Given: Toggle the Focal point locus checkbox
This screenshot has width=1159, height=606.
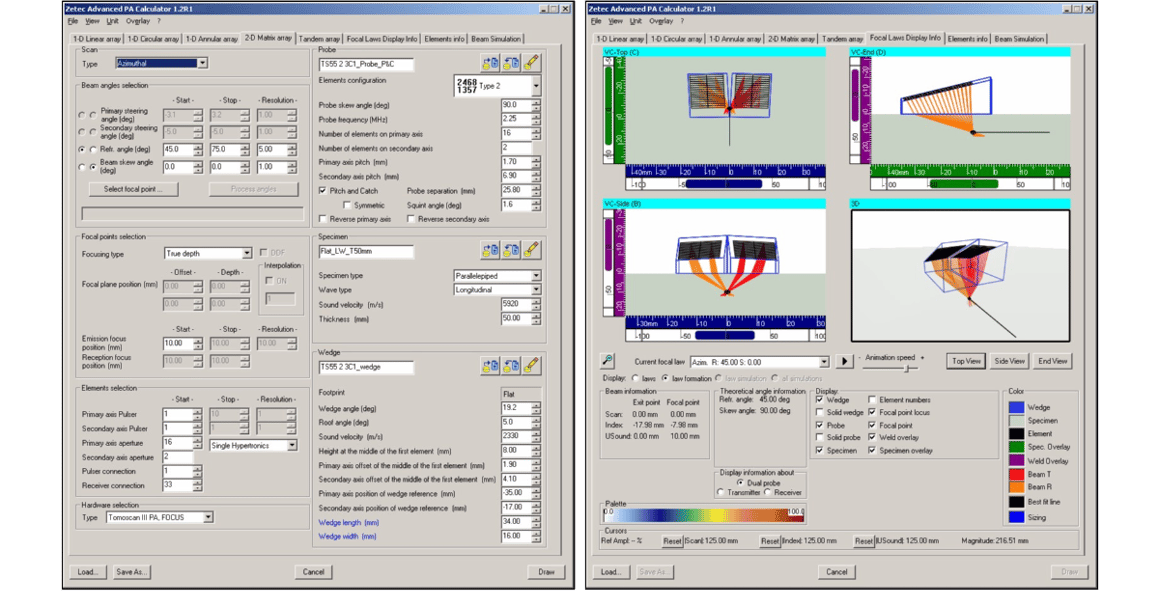Looking at the screenshot, I should 872,412.
